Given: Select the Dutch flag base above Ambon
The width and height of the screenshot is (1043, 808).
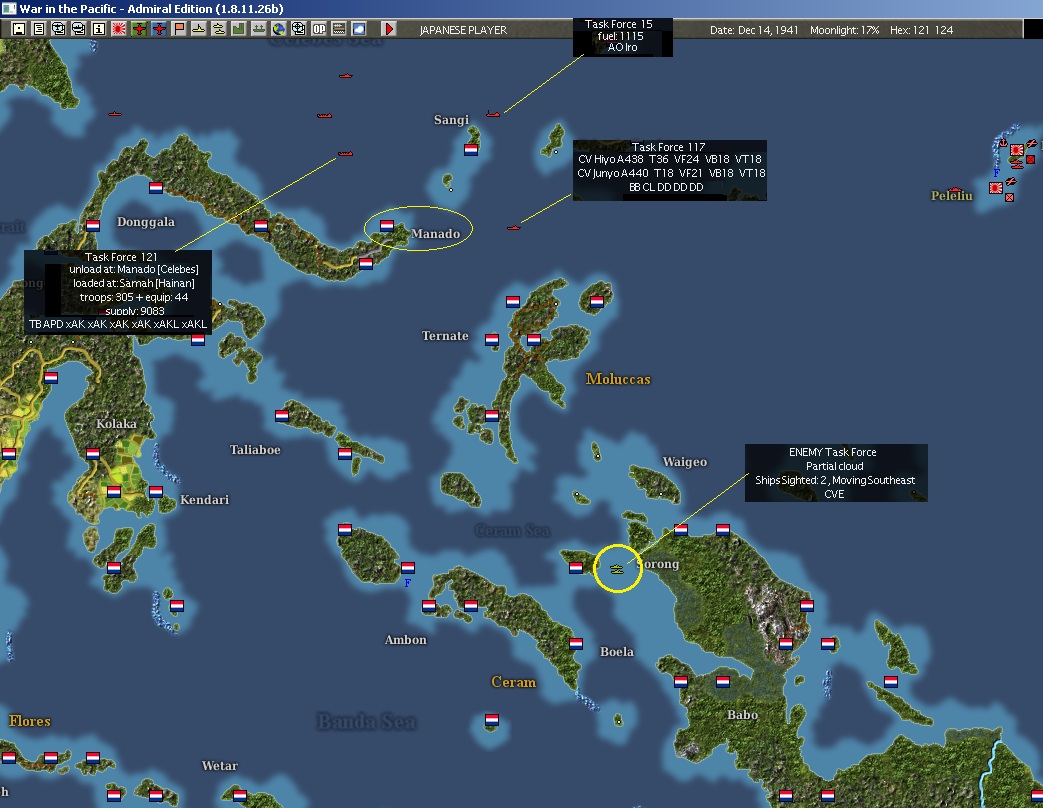Looking at the screenshot, I should (428, 606).
